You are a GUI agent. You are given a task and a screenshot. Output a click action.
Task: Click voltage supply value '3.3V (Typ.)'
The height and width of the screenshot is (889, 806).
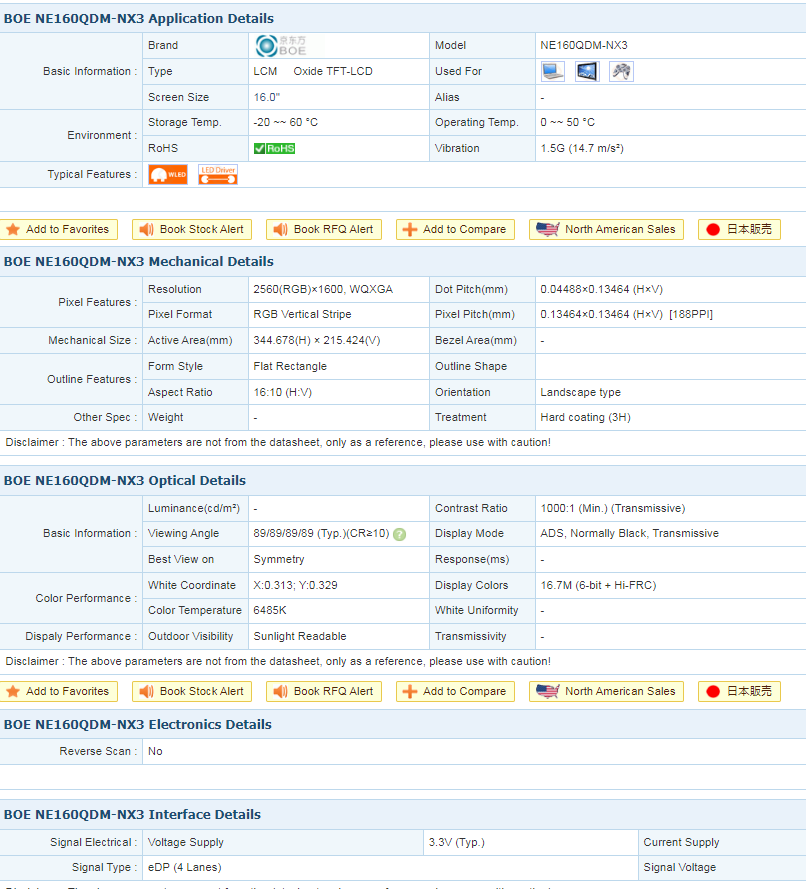457,843
